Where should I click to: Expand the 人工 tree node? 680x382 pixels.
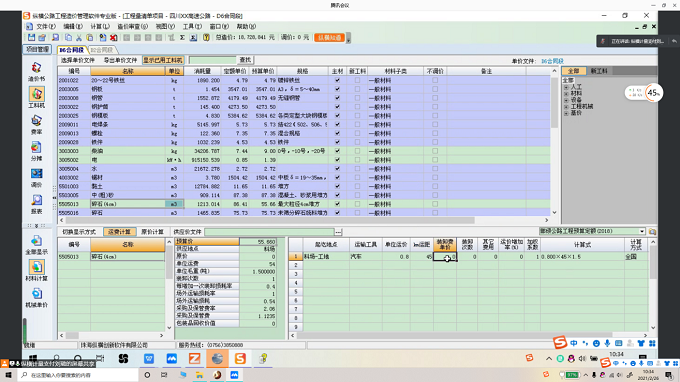[x=566, y=87]
